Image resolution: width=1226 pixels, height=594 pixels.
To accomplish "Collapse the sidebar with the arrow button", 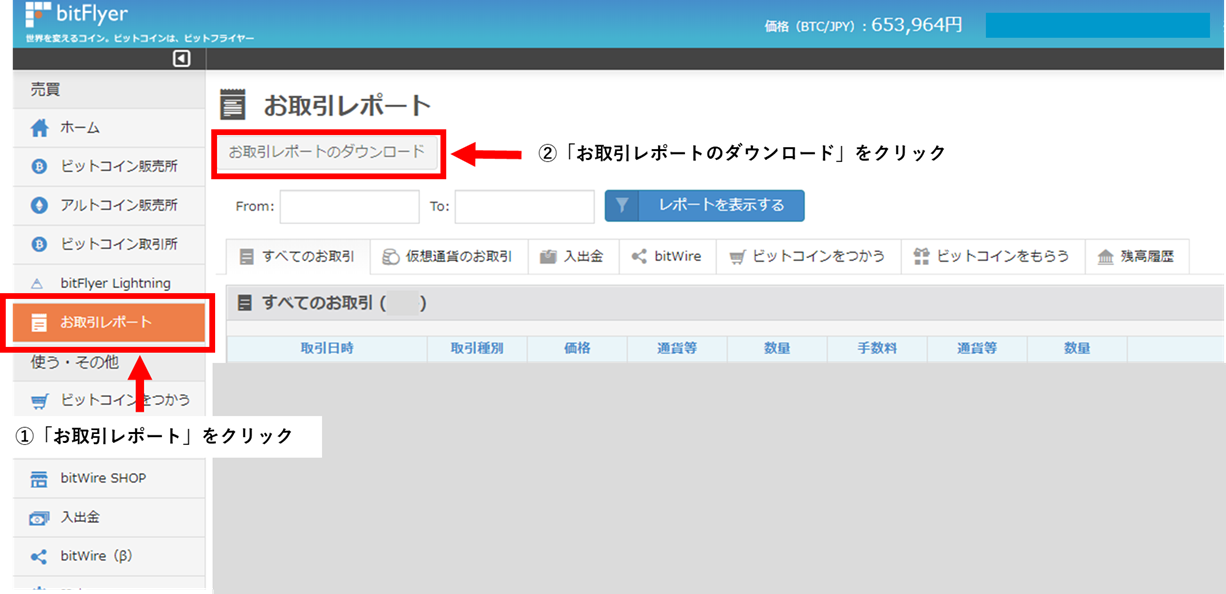I will [180, 58].
